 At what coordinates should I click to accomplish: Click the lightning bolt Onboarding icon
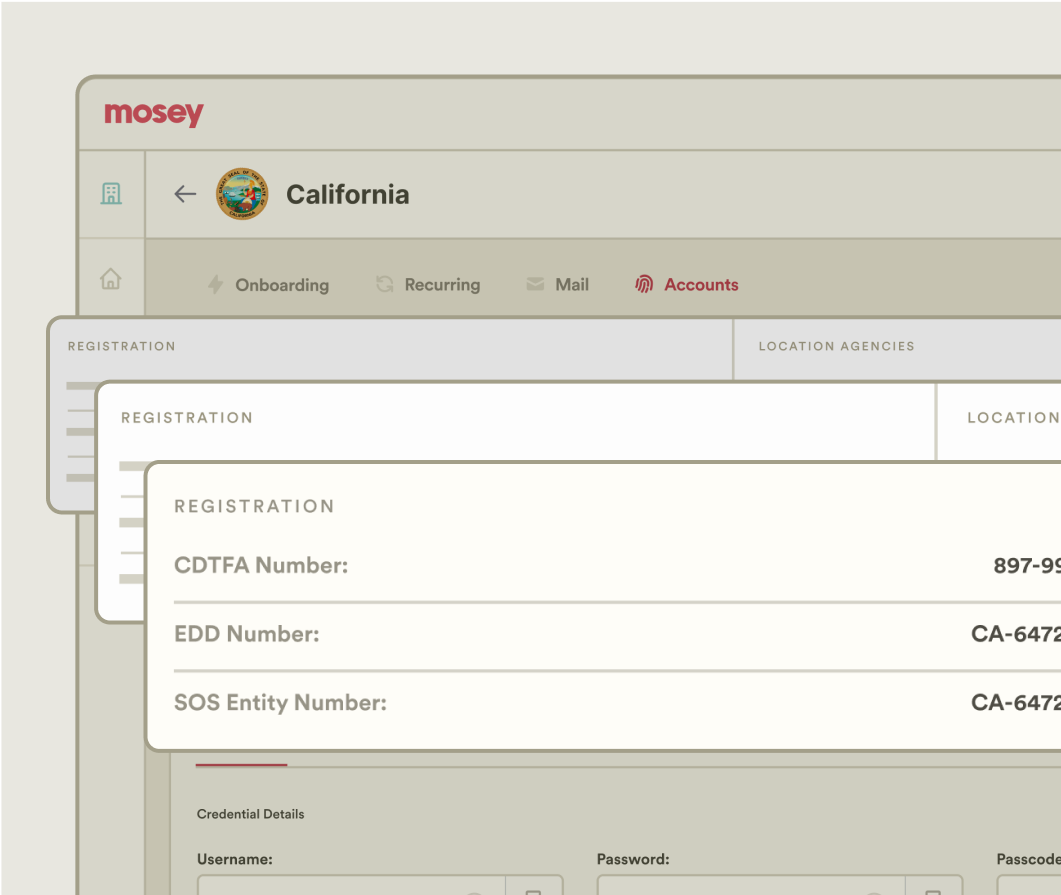point(215,285)
